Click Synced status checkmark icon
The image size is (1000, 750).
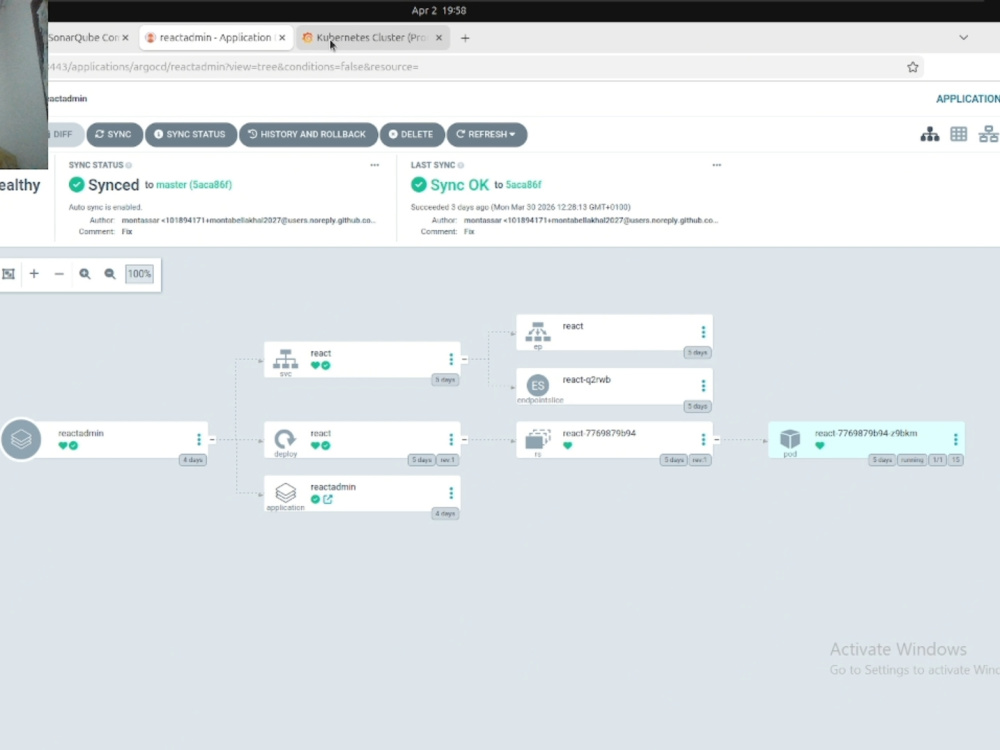point(77,185)
